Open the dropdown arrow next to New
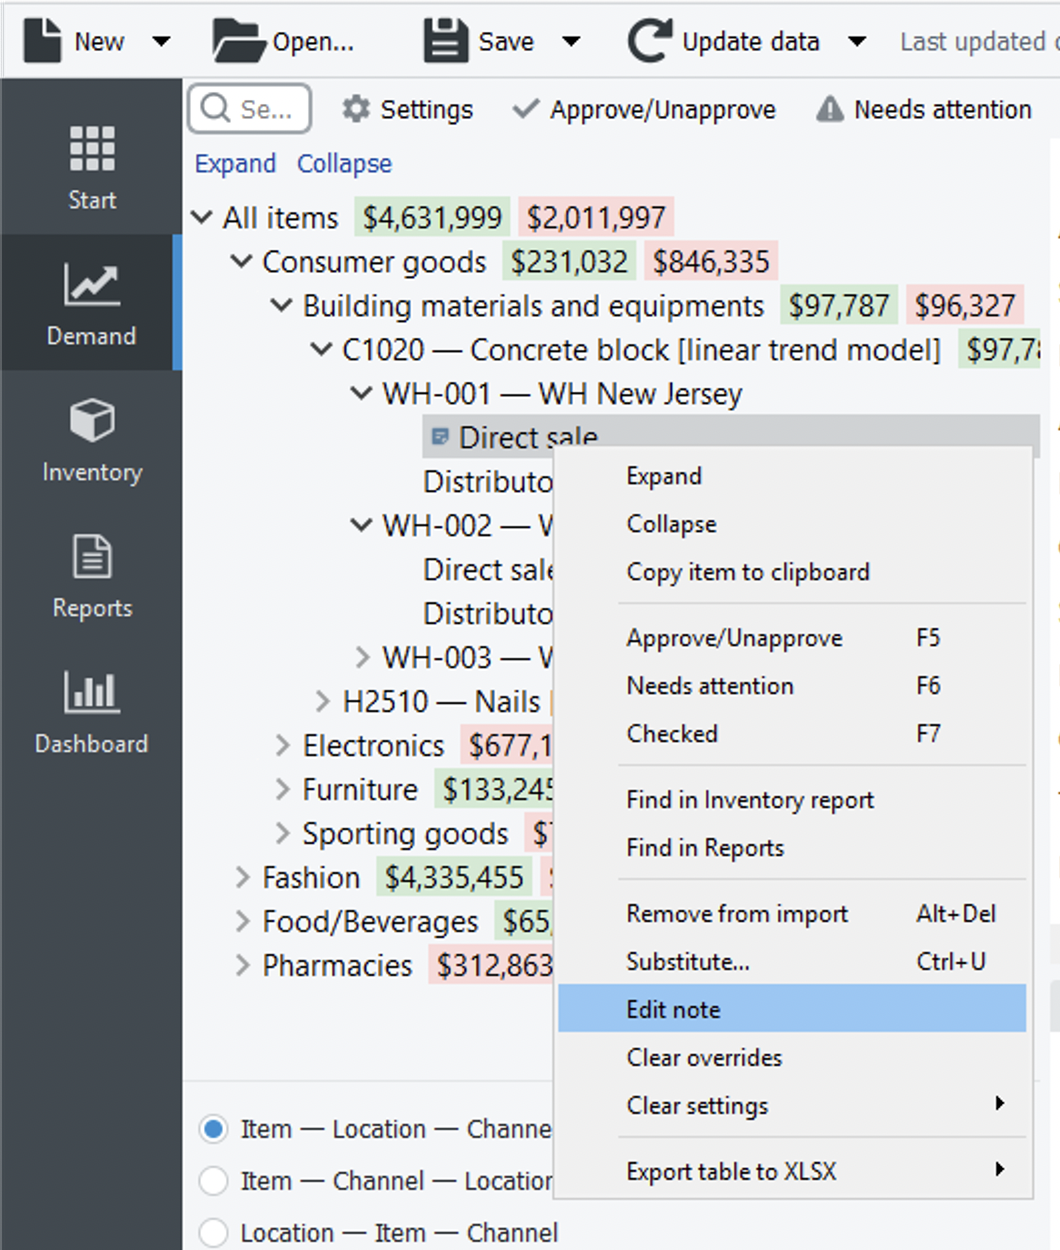 point(161,42)
